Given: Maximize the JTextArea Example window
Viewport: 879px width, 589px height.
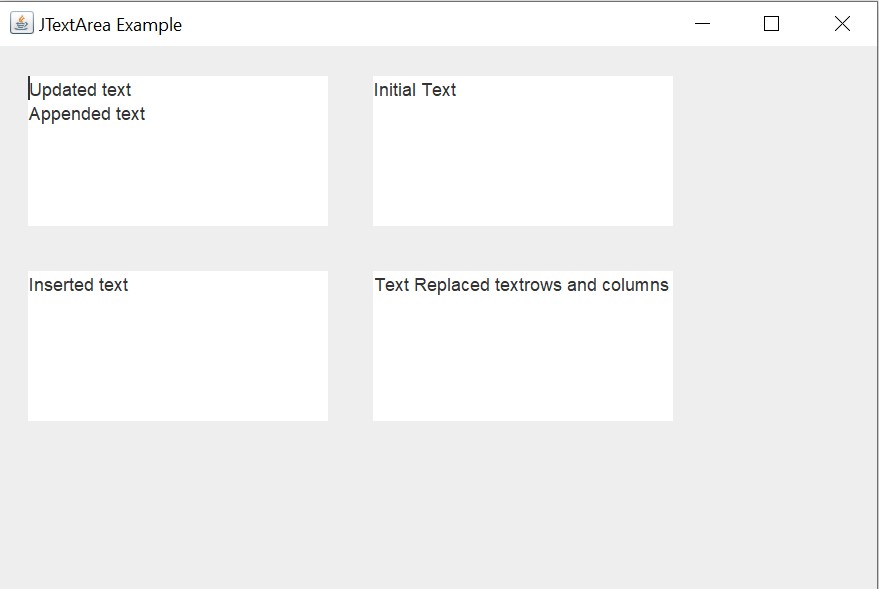Looking at the screenshot, I should 771,24.
